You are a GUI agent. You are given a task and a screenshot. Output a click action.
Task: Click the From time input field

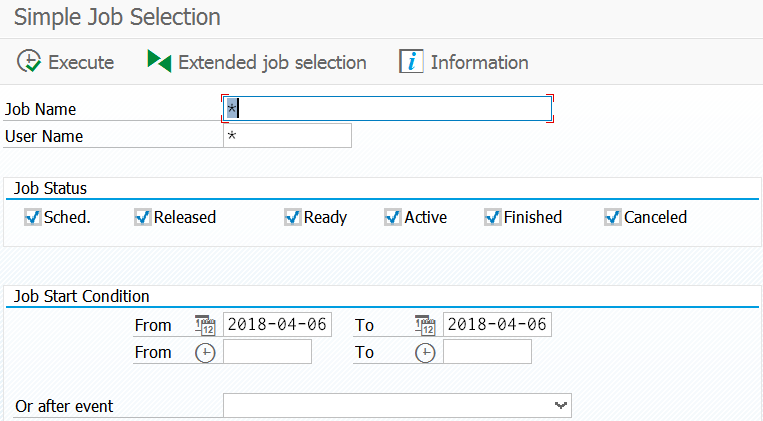coord(267,352)
